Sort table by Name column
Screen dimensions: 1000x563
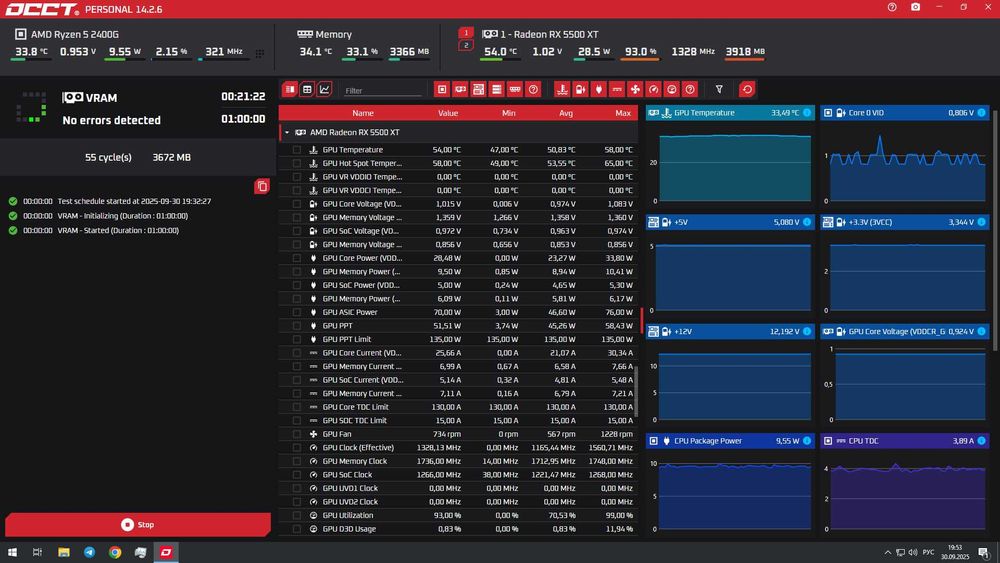pos(363,113)
